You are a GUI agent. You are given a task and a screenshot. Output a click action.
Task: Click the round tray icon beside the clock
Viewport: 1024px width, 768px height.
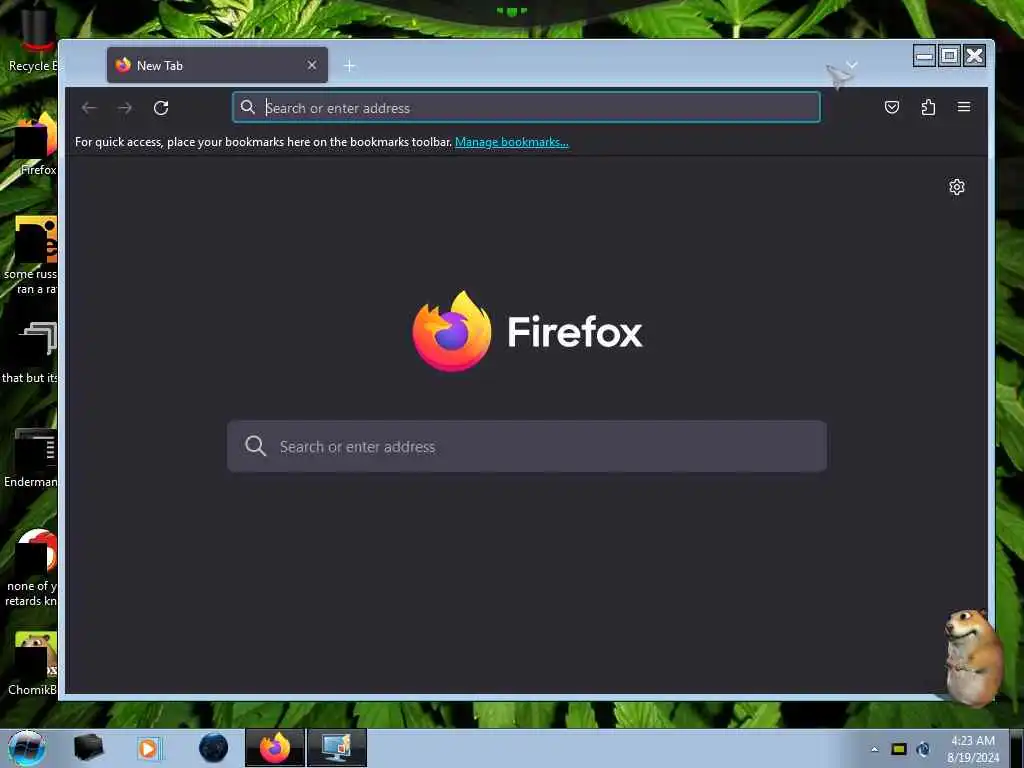pyautogui.click(x=923, y=749)
